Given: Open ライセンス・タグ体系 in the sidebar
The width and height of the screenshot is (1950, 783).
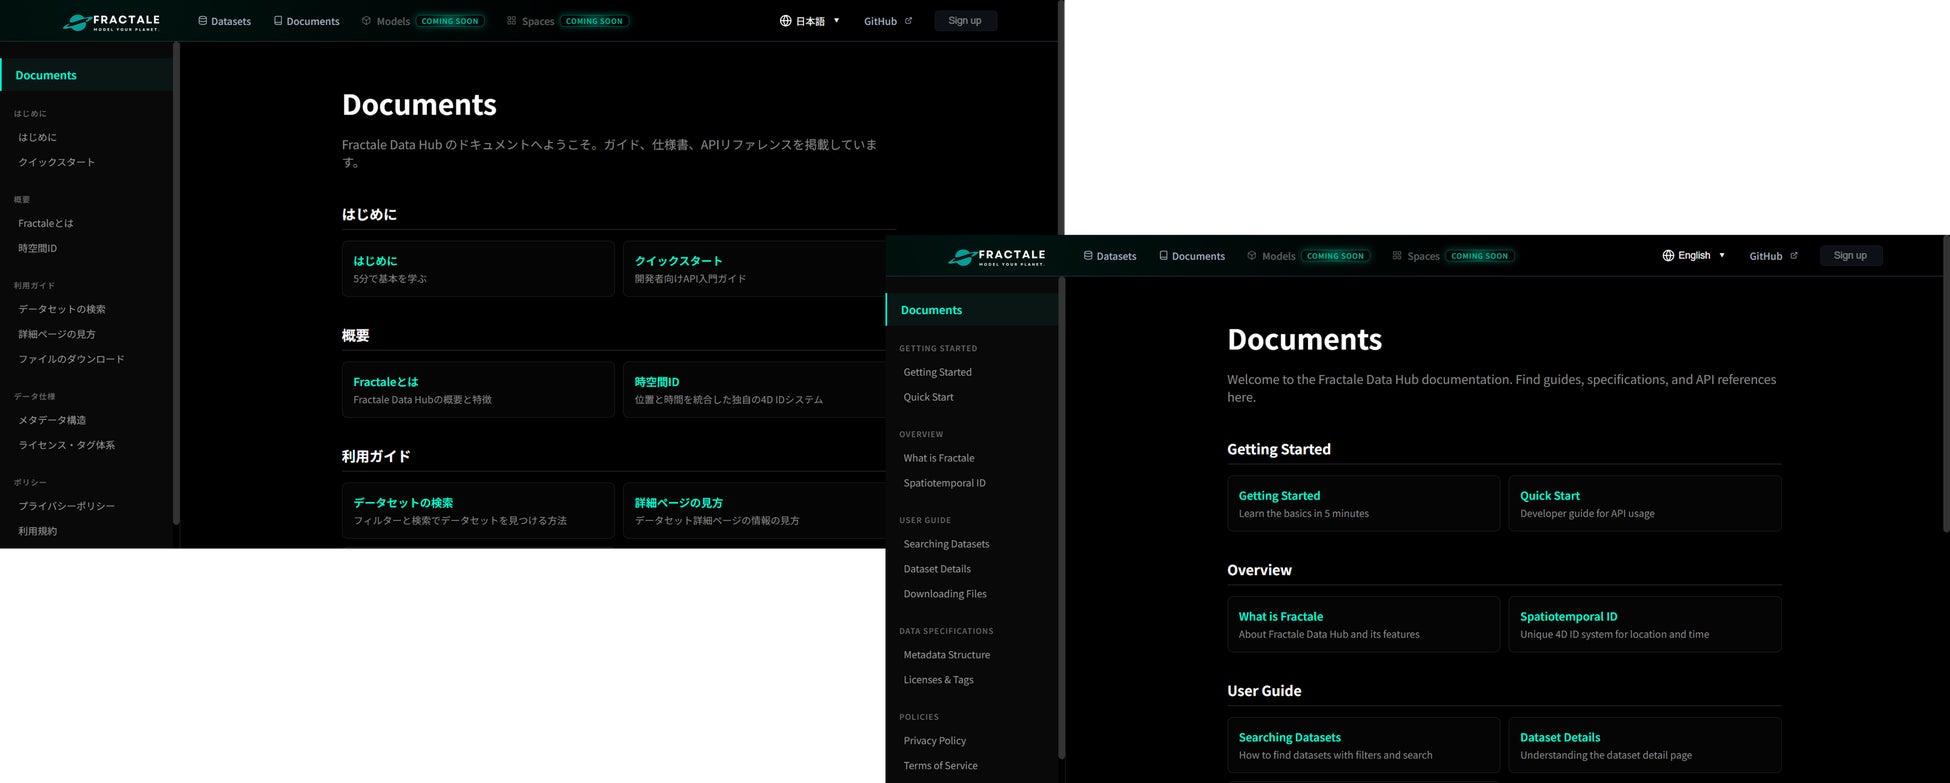Looking at the screenshot, I should point(67,445).
